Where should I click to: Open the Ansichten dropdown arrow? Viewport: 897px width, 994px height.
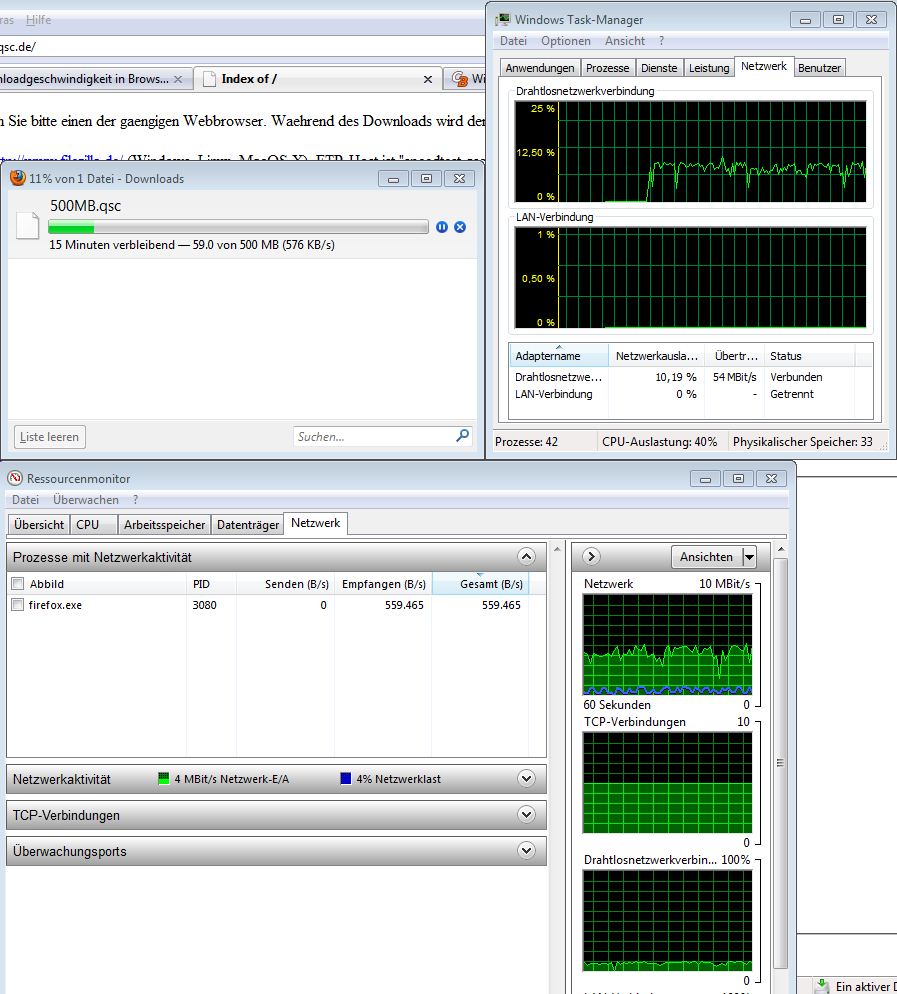point(749,557)
